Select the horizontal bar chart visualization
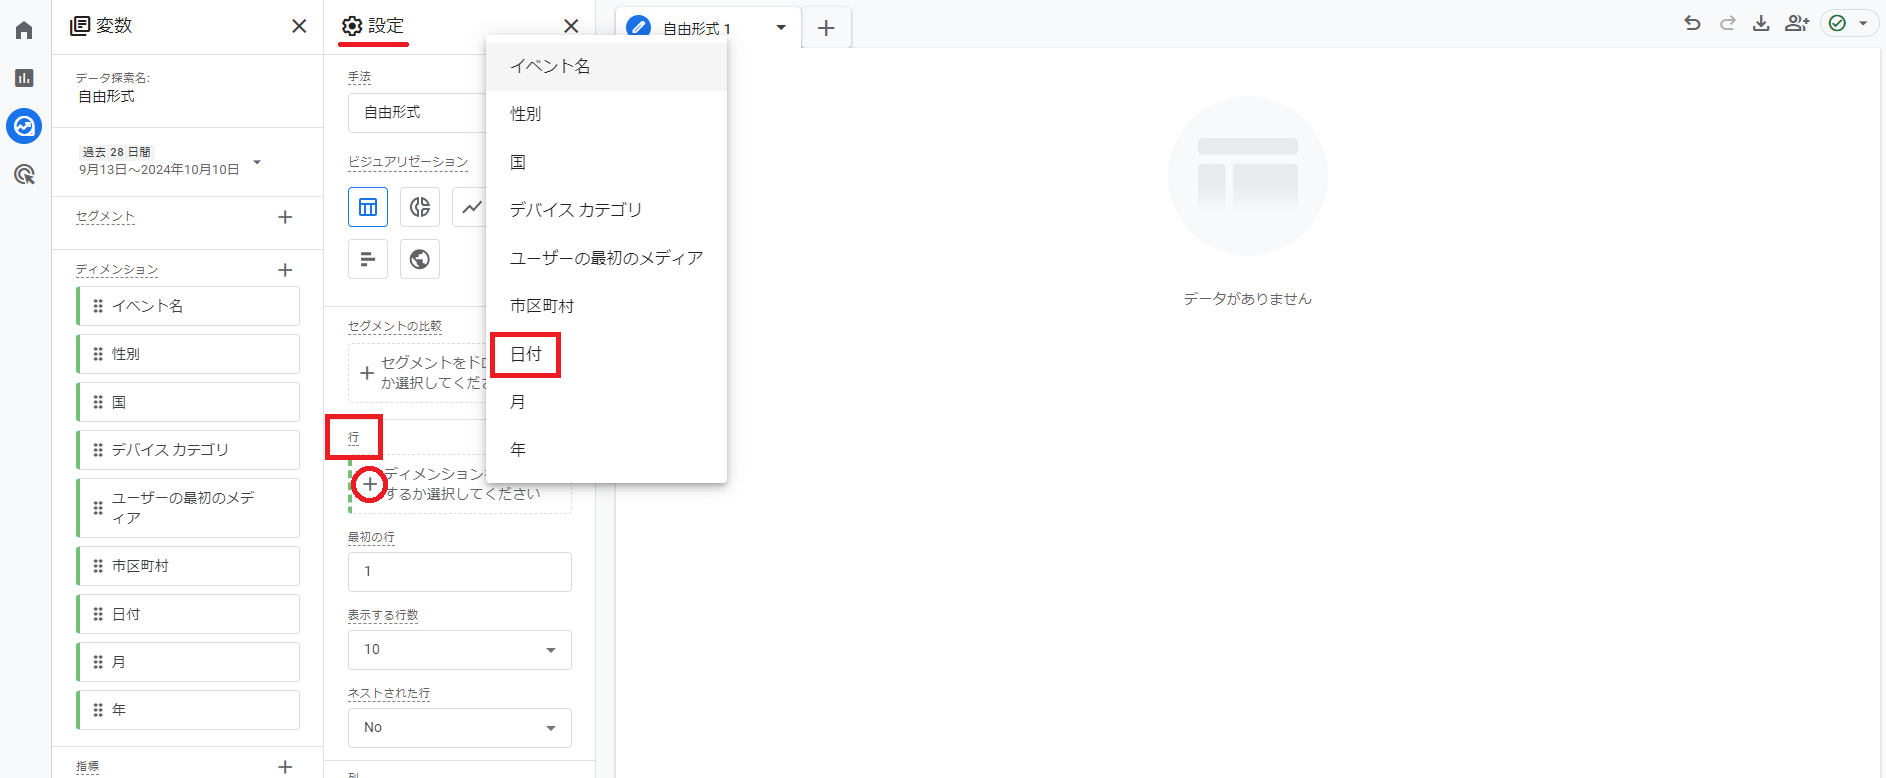 (368, 259)
